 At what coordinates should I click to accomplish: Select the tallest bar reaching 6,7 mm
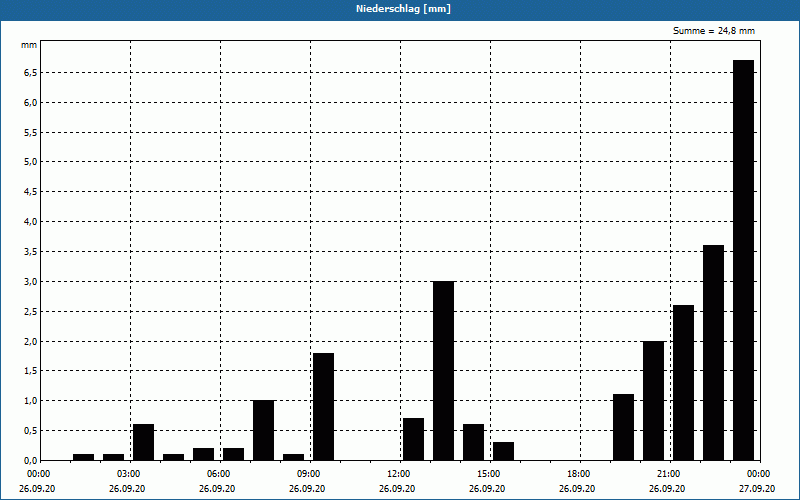pyautogui.click(x=743, y=260)
